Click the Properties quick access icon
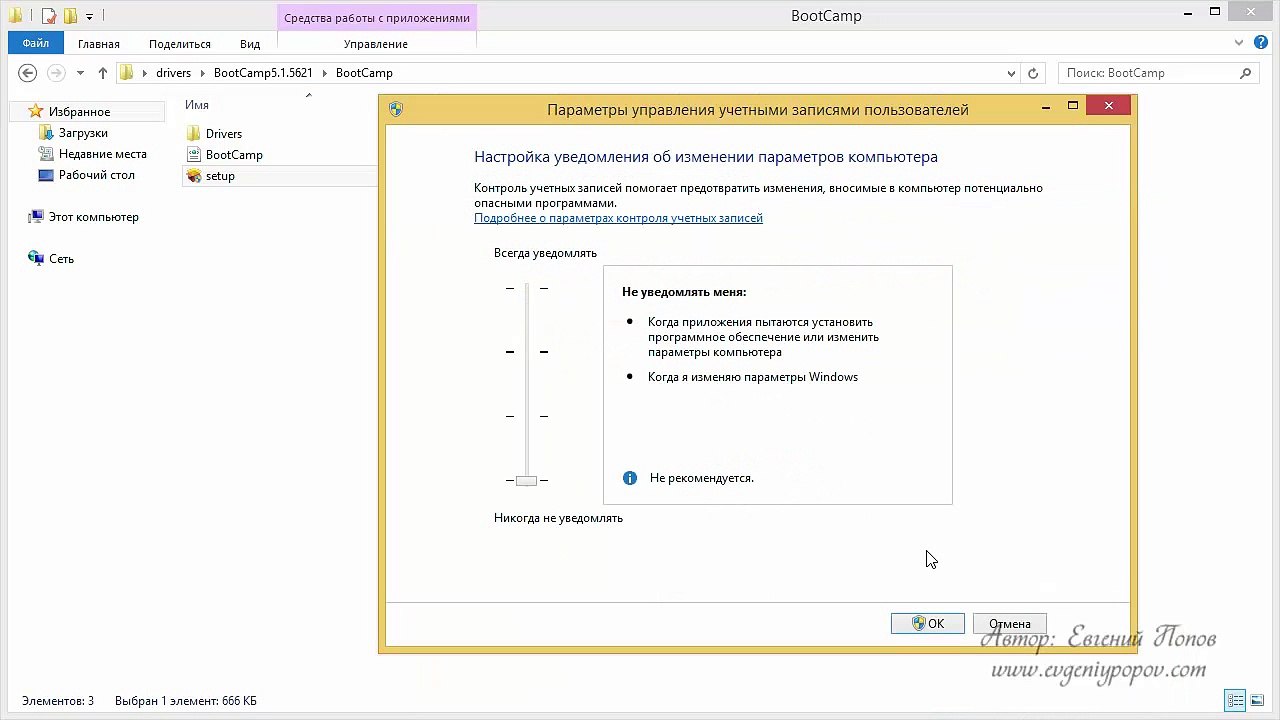 point(48,16)
